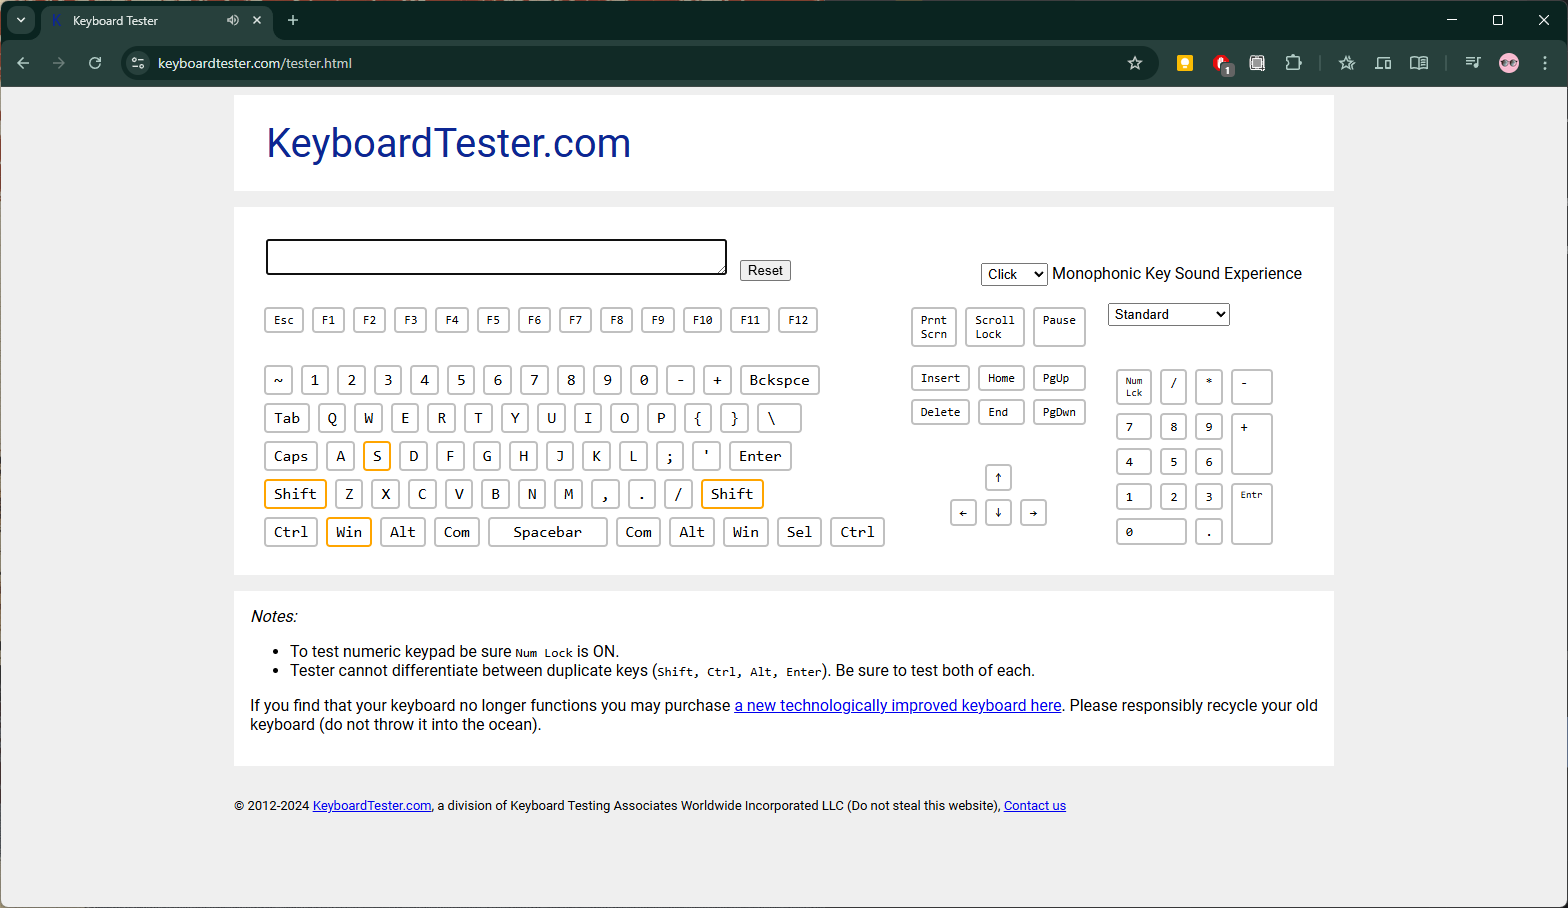Image resolution: width=1568 pixels, height=908 pixels.
Task: Click the numpad 0 key
Action: tap(1151, 532)
